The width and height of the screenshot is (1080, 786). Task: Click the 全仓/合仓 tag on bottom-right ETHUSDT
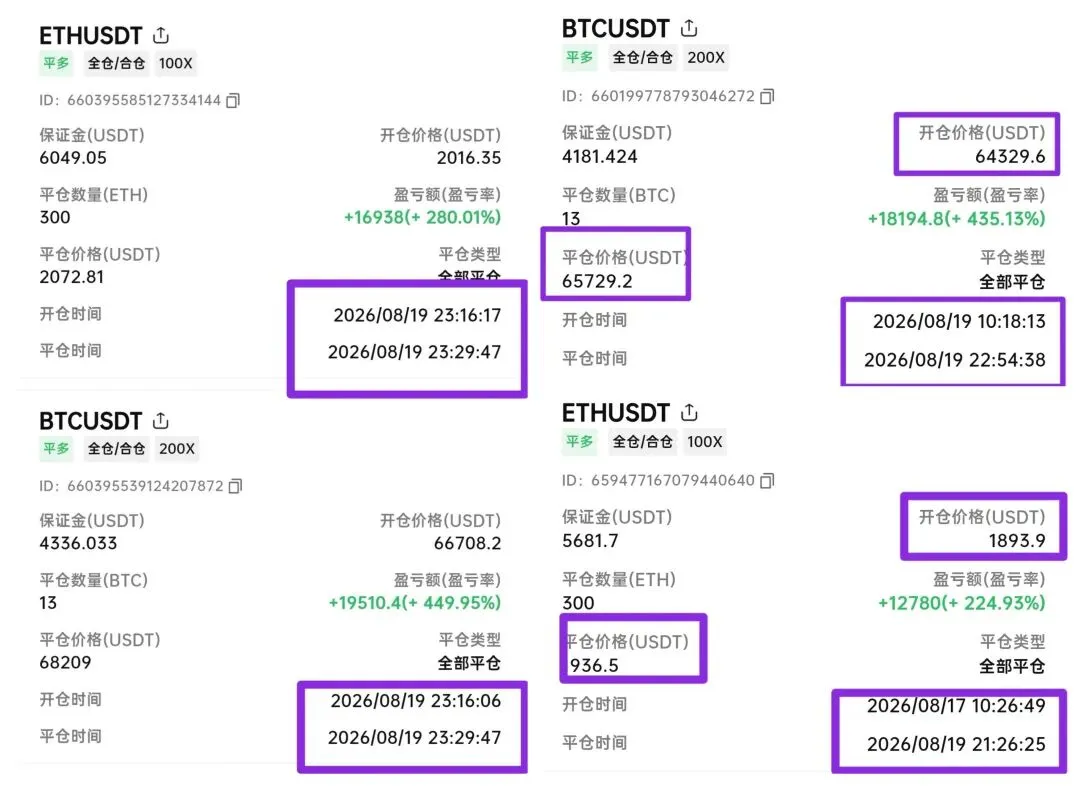pos(642,442)
